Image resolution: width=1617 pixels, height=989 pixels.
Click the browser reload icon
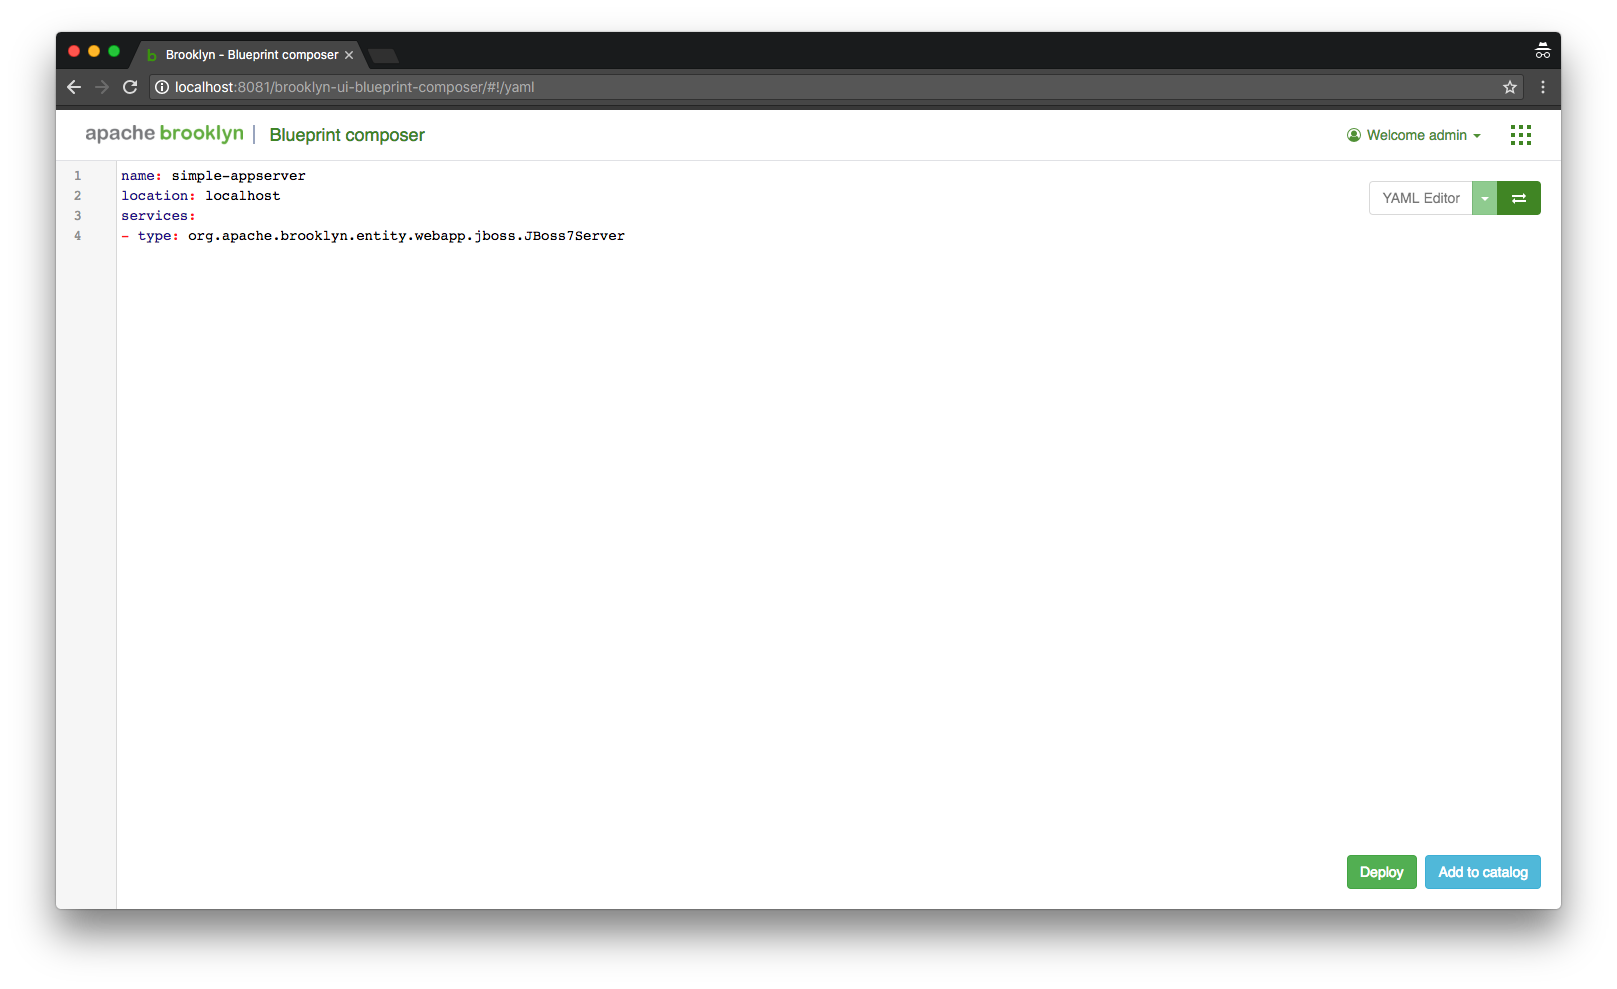point(130,87)
